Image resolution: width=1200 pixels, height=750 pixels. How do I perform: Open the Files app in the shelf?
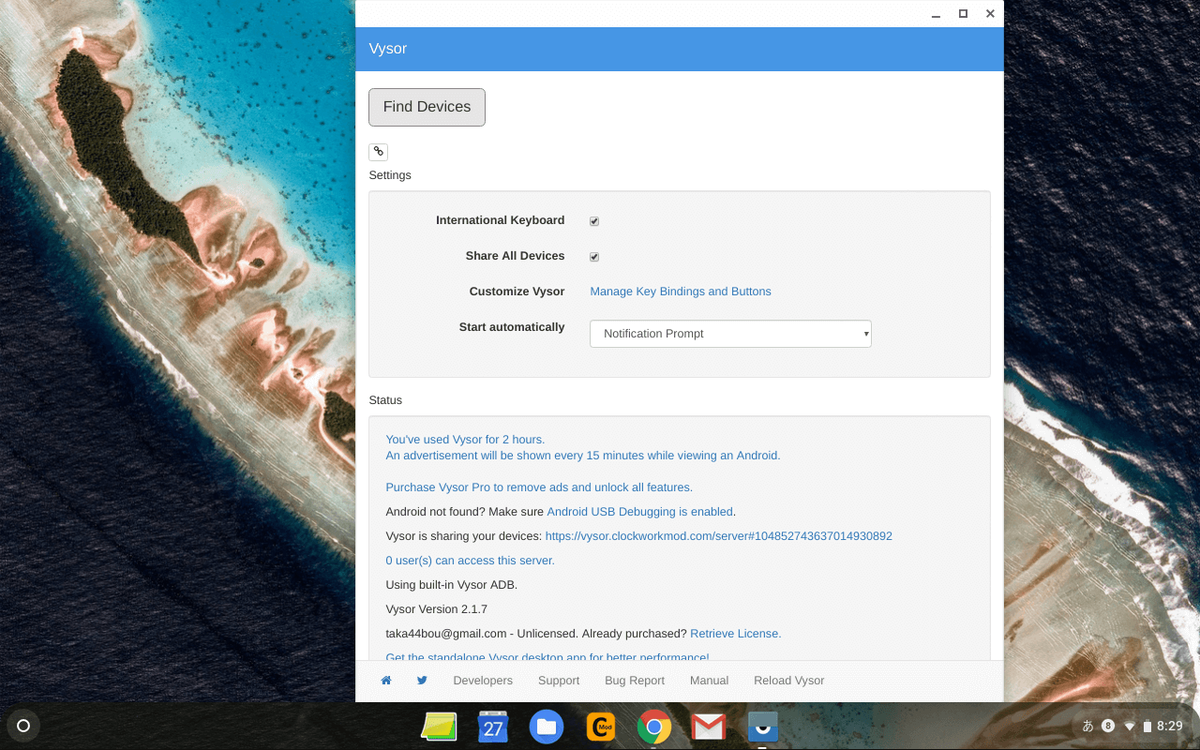(x=546, y=726)
